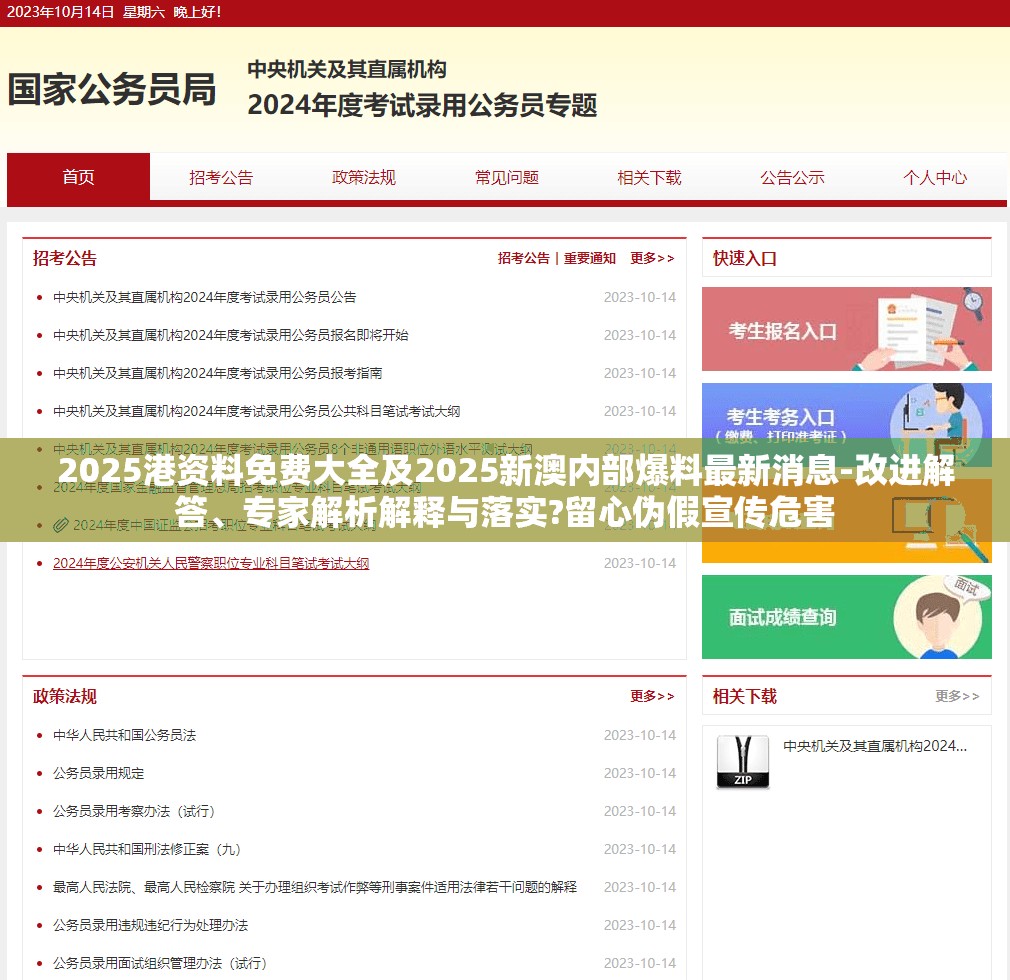Open 公务员录用规定 link
Image resolution: width=1010 pixels, height=980 pixels.
99,773
